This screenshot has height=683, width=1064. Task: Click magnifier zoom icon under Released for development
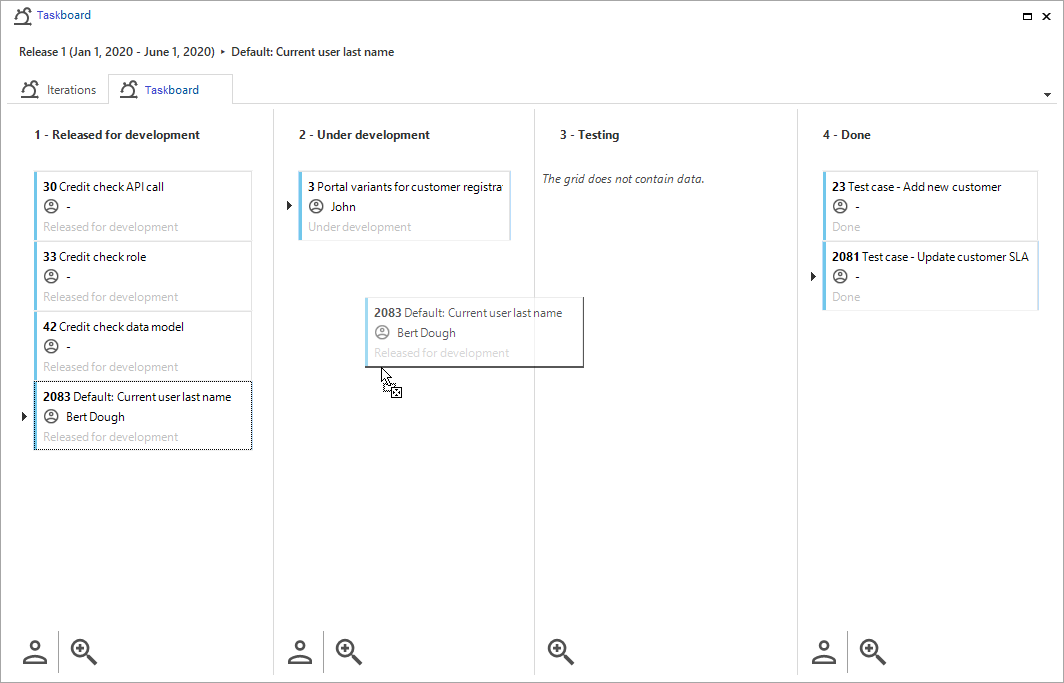pos(84,652)
